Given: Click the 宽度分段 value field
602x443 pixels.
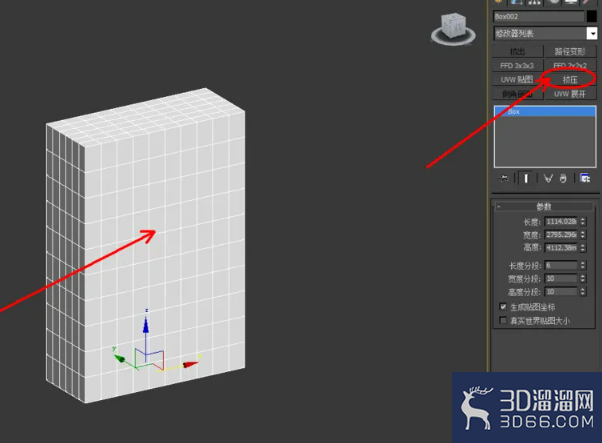Looking at the screenshot, I should coord(561,279).
